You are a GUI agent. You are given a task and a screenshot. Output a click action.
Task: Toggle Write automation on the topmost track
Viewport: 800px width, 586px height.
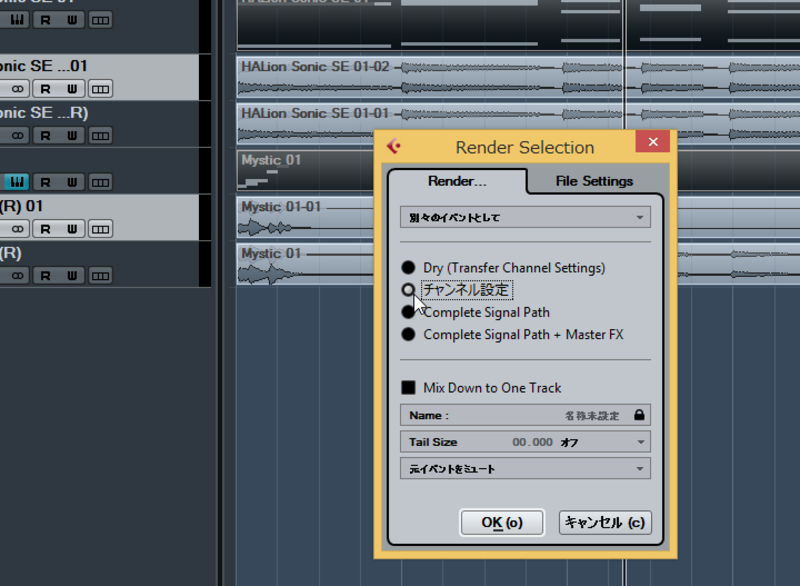72,20
